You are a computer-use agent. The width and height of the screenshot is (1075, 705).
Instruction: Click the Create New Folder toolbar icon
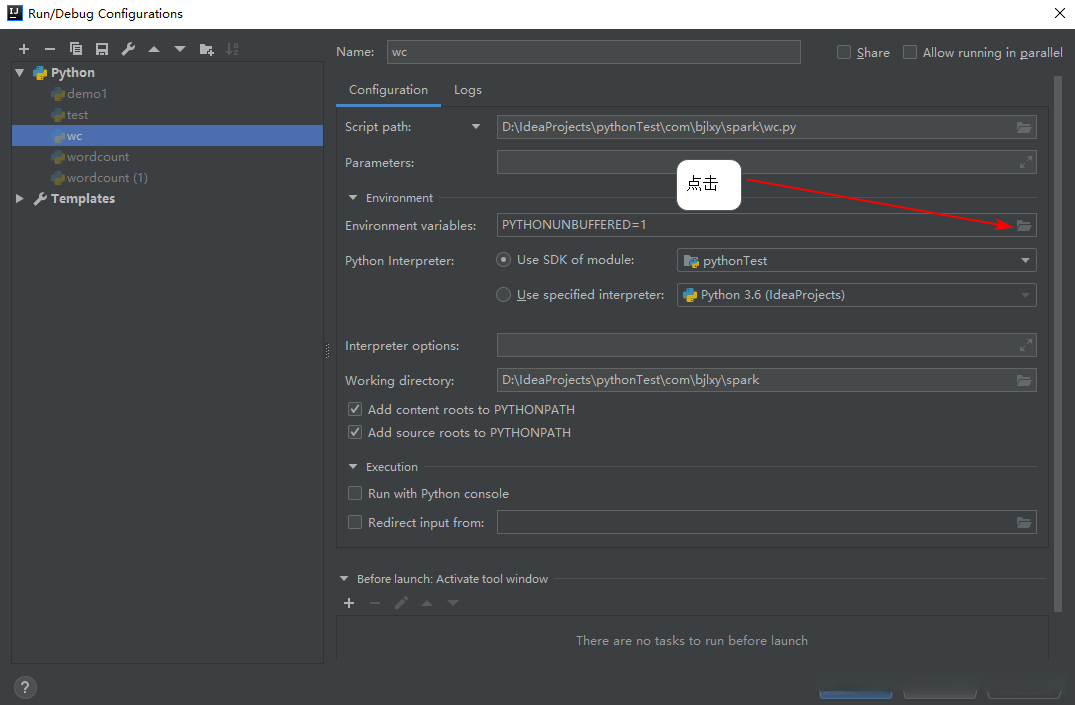pyautogui.click(x=206, y=49)
